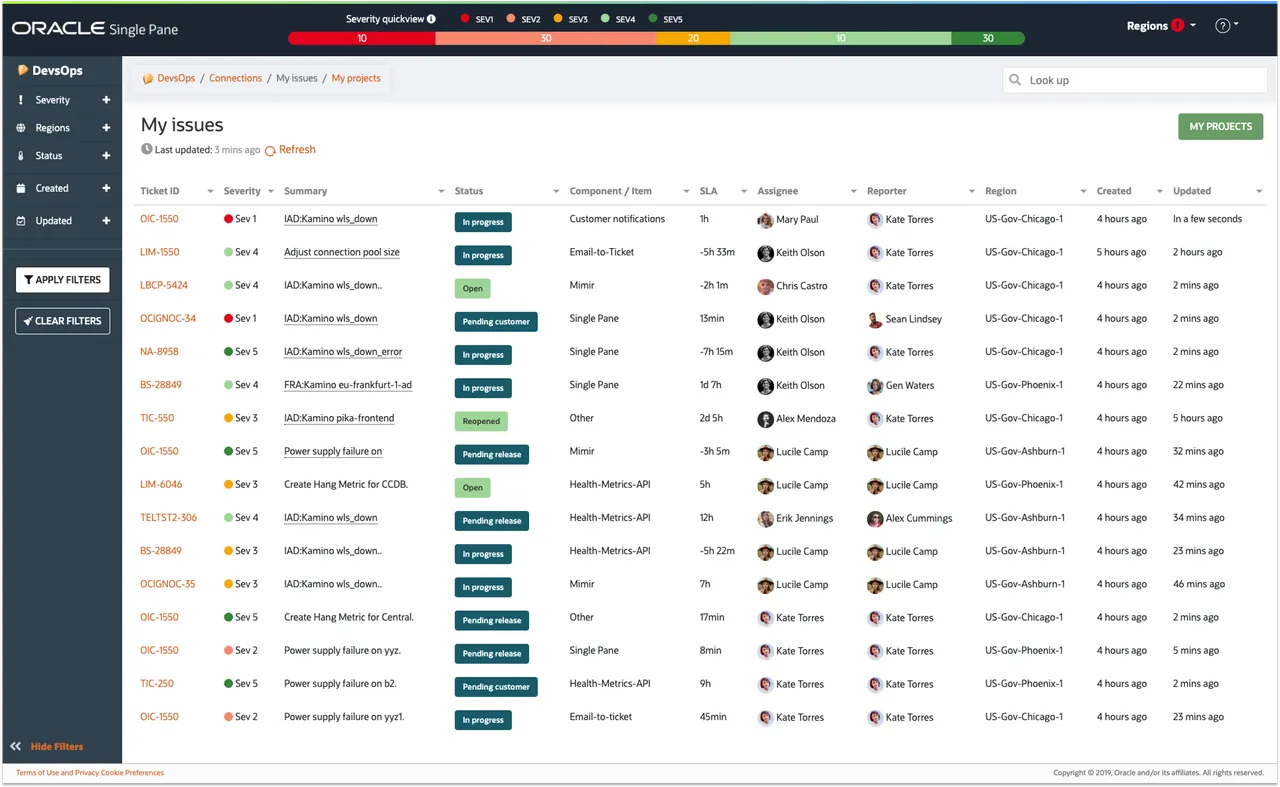
Task: Click the Updated calendar-check icon in sidebar
Action: [21, 221]
